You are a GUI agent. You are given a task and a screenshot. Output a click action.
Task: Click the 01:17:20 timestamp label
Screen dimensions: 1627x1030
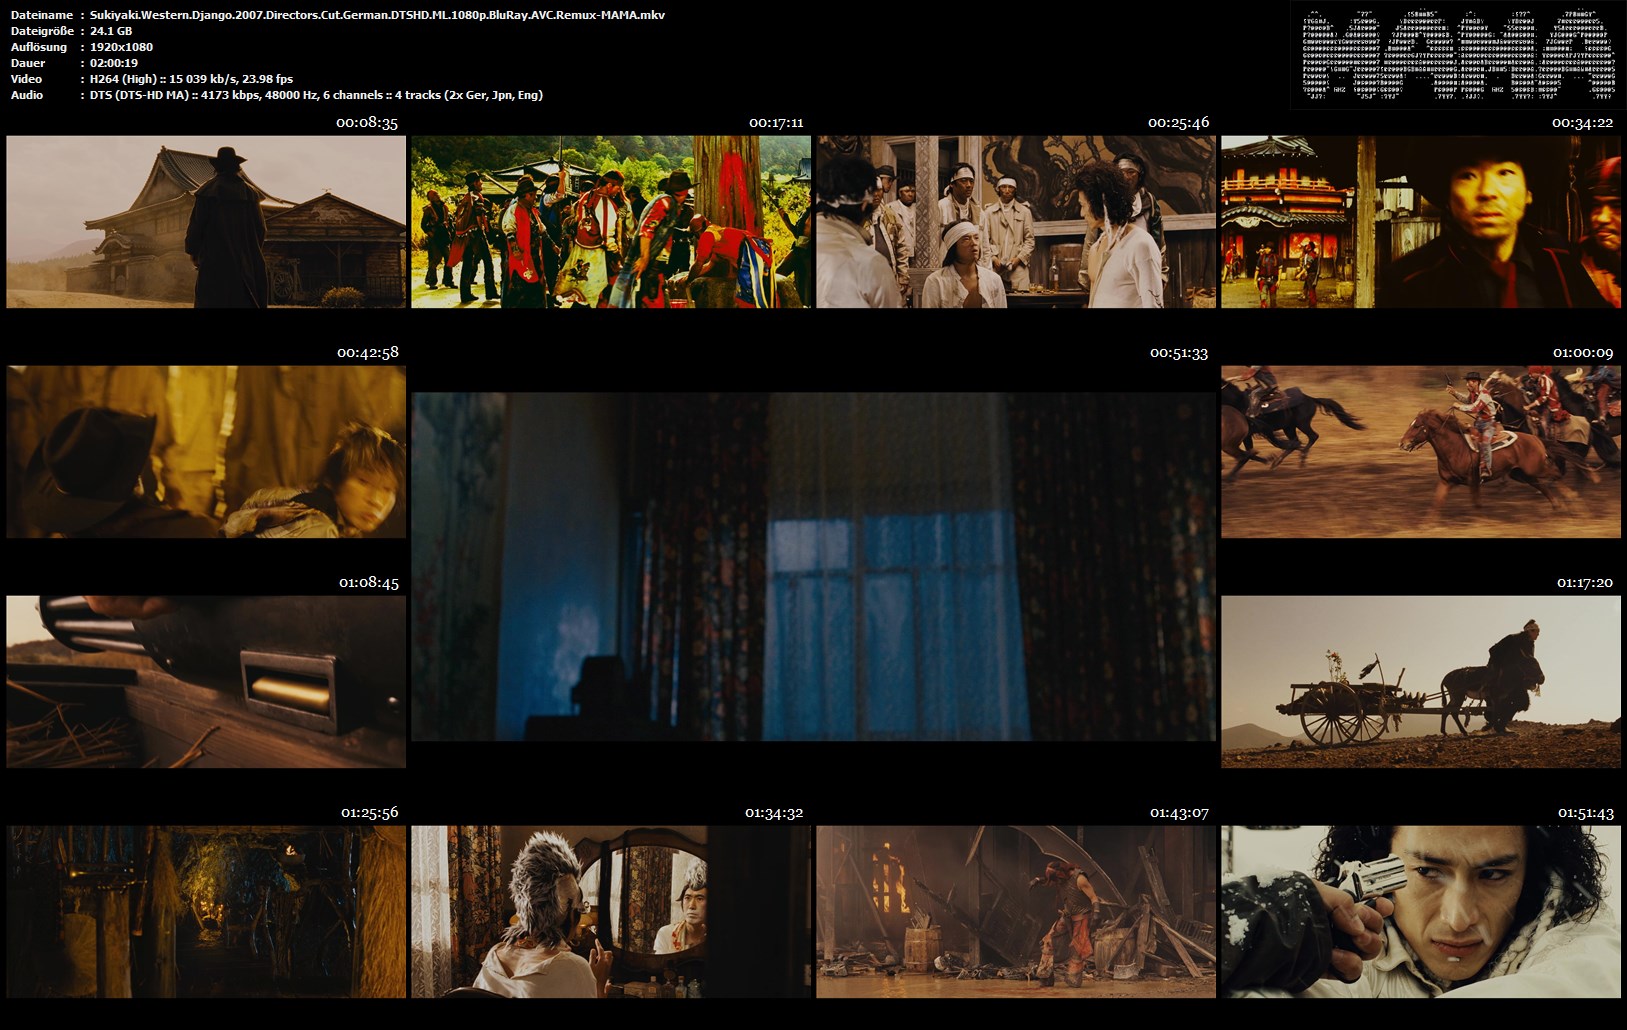click(1585, 583)
